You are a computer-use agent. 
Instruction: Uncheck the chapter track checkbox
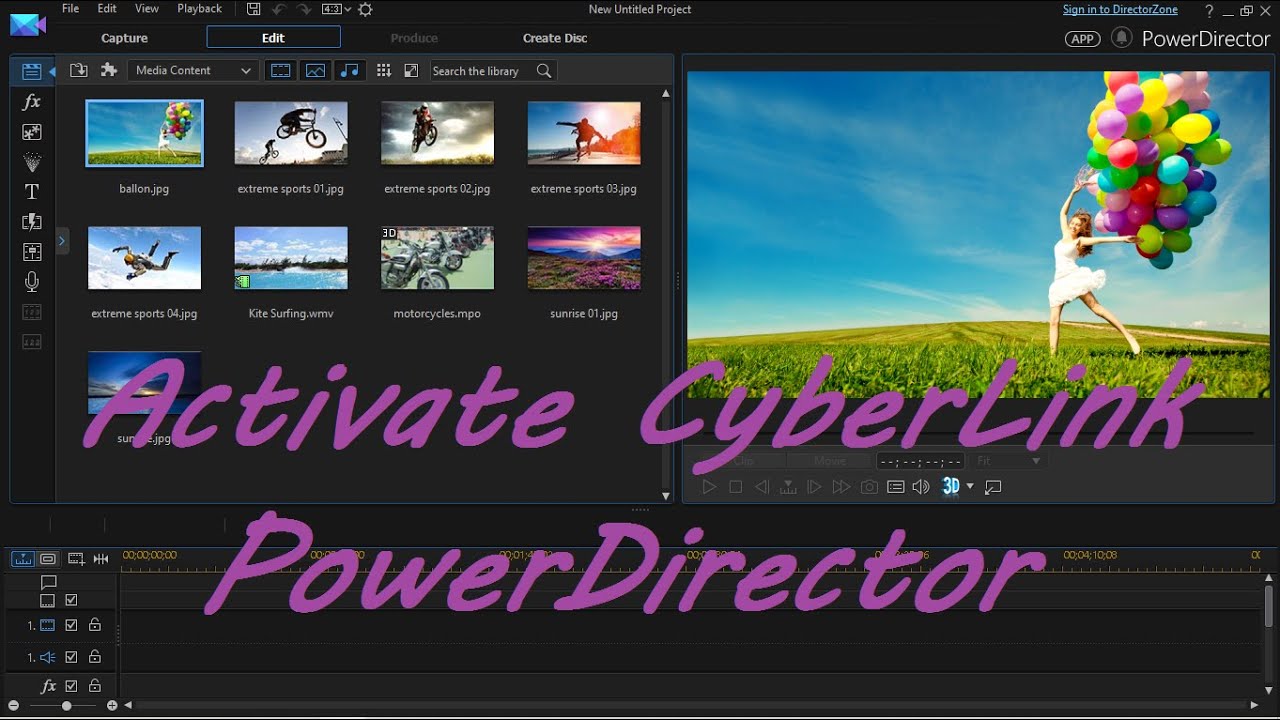(71, 600)
